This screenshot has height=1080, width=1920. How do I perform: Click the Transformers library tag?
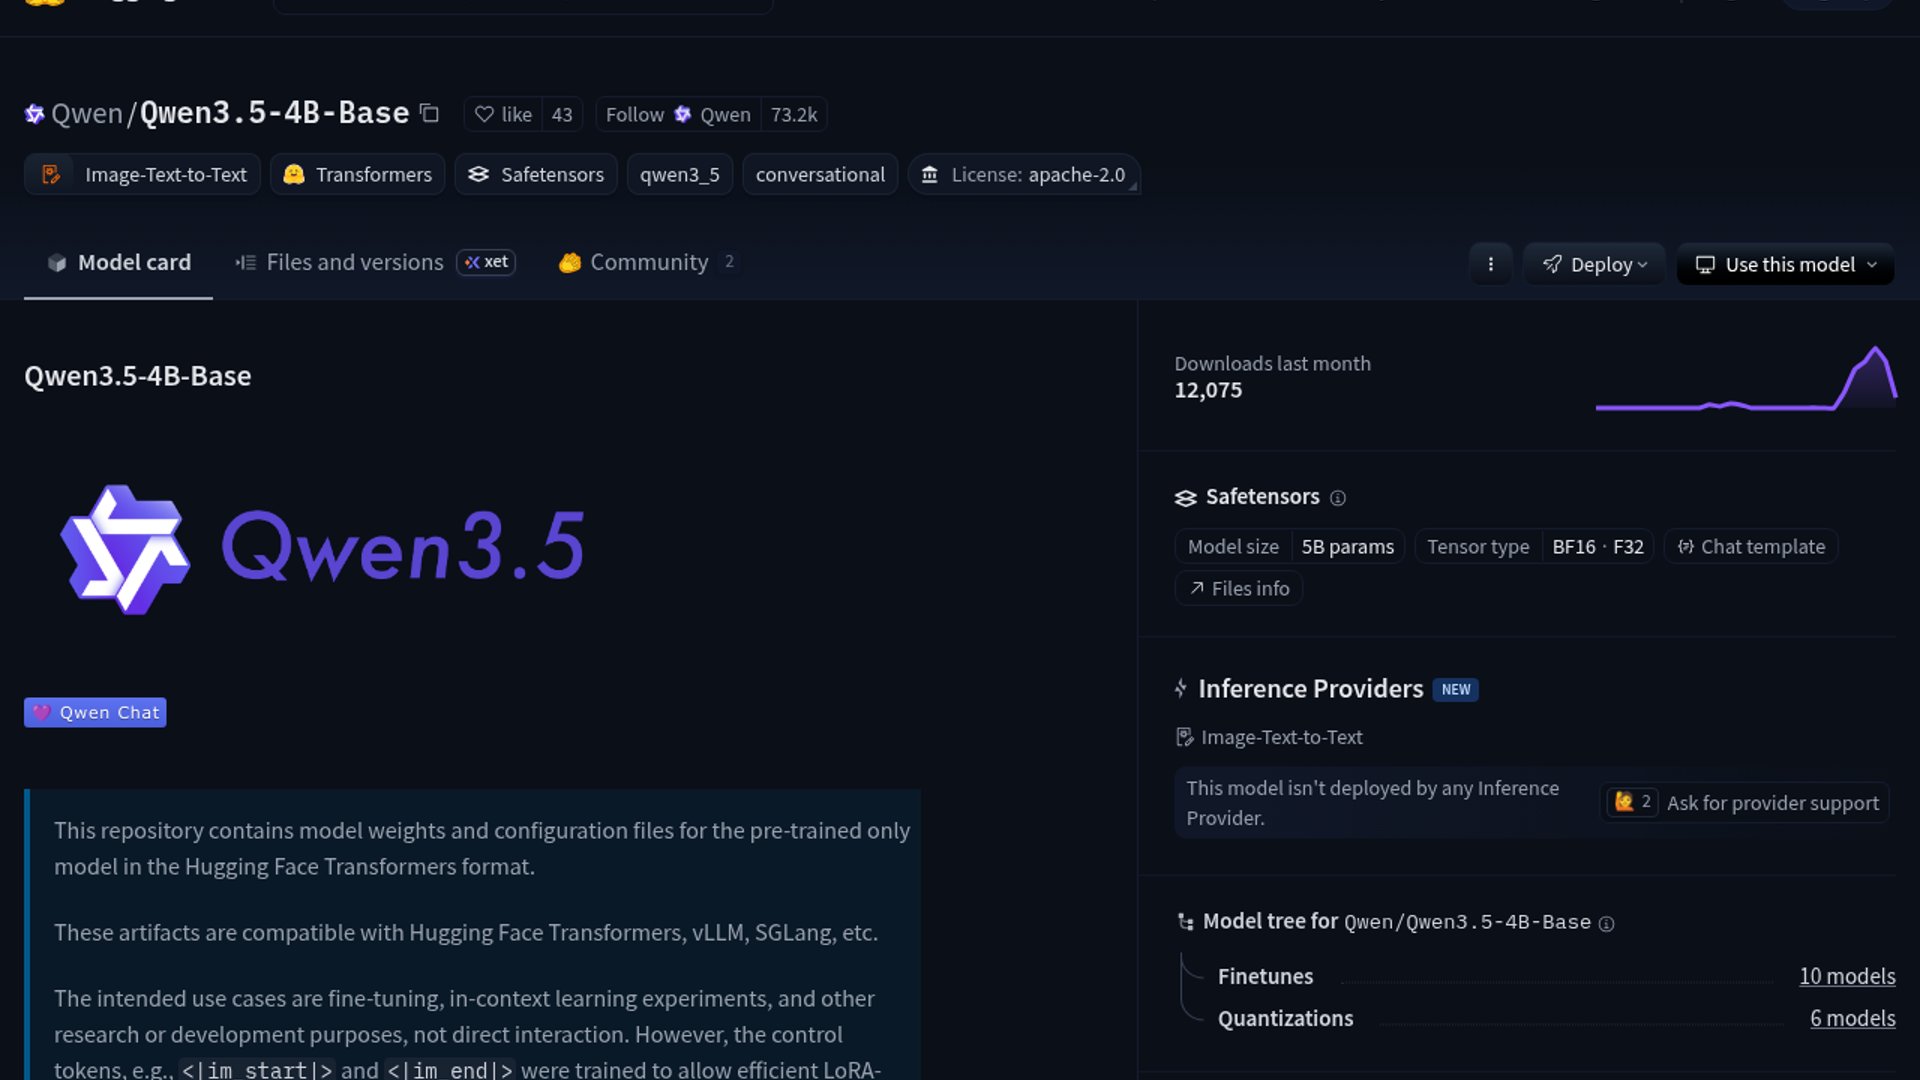click(358, 174)
